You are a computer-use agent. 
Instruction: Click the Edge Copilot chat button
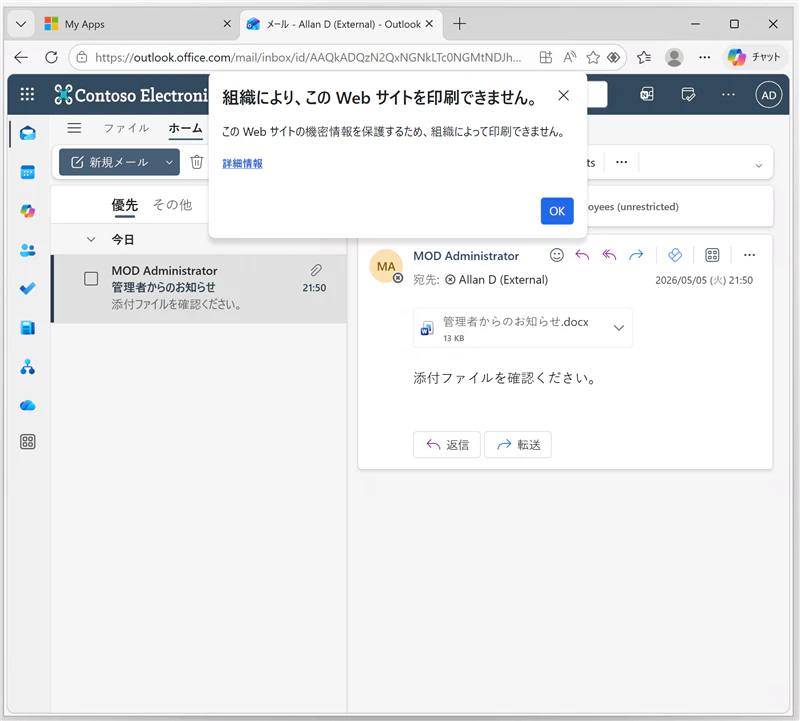coord(754,57)
